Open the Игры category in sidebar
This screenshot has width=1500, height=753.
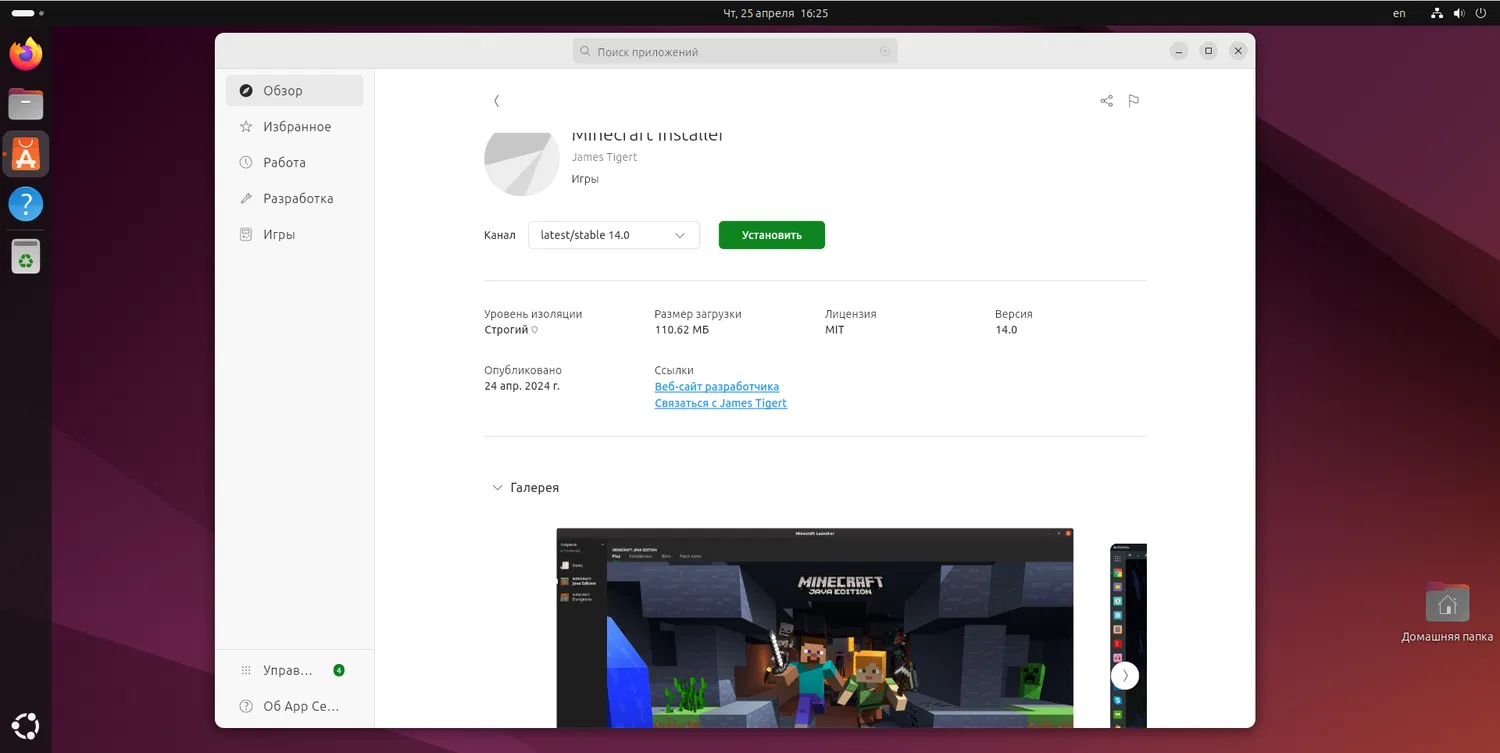coord(294,234)
